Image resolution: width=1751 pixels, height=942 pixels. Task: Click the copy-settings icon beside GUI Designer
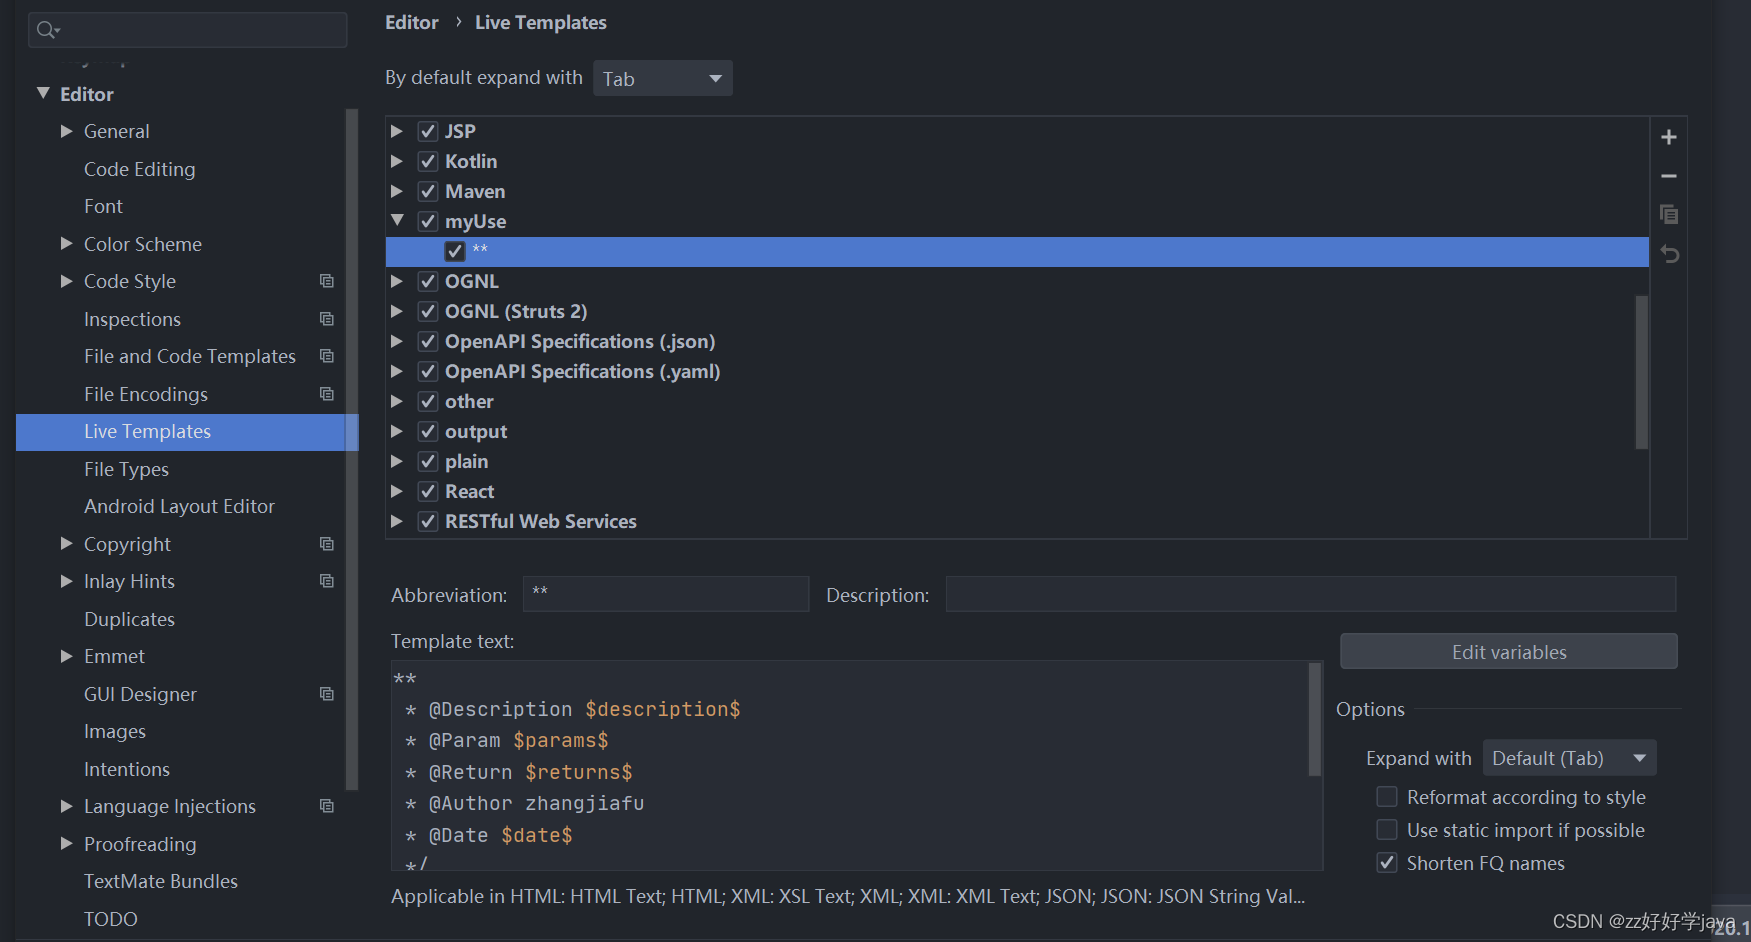click(x=326, y=693)
